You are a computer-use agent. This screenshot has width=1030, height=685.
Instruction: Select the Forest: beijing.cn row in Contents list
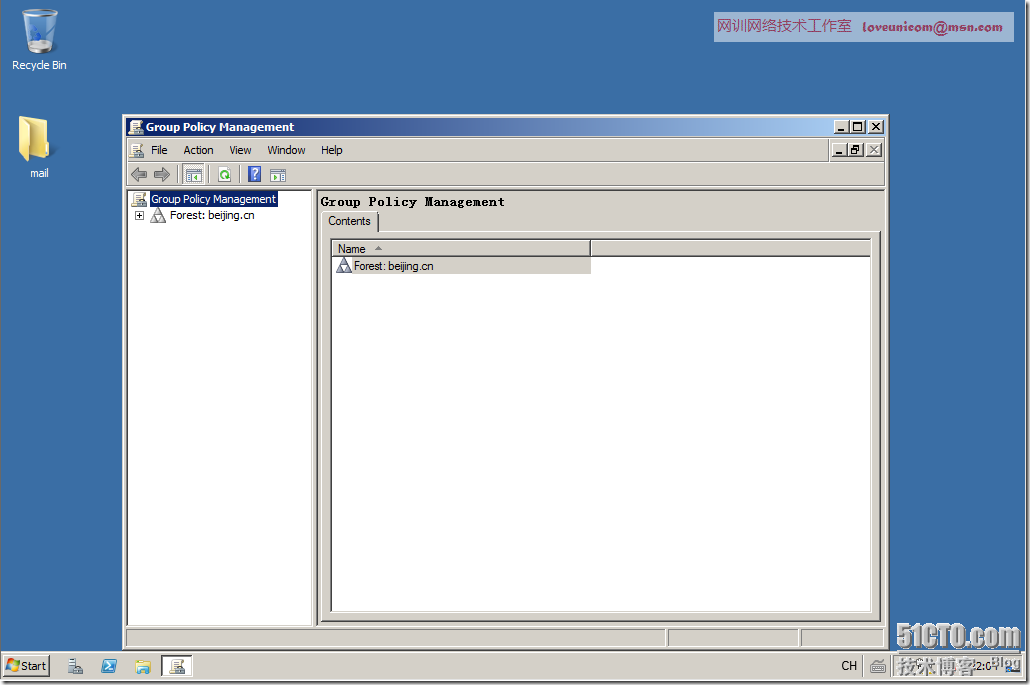[463, 266]
